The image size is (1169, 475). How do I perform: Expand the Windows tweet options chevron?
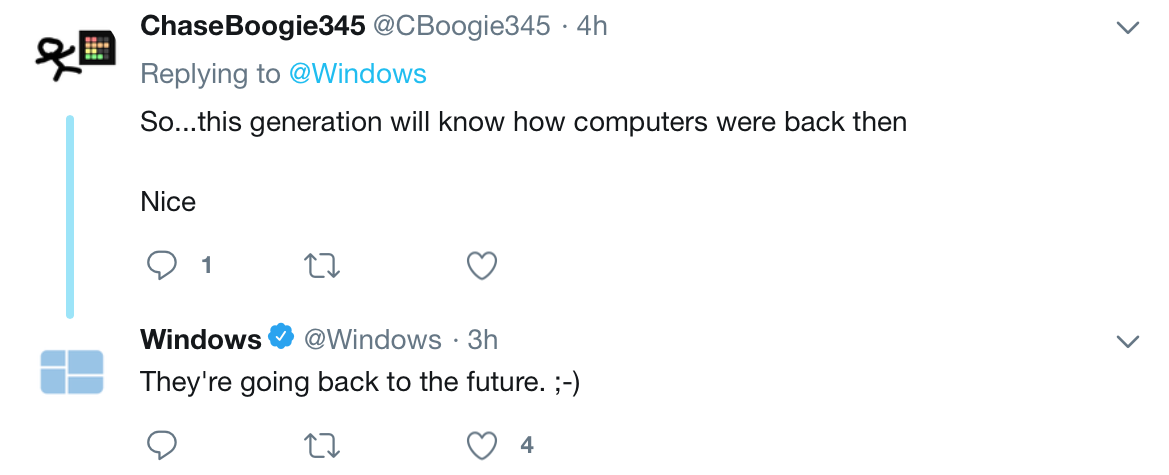click(x=1127, y=342)
